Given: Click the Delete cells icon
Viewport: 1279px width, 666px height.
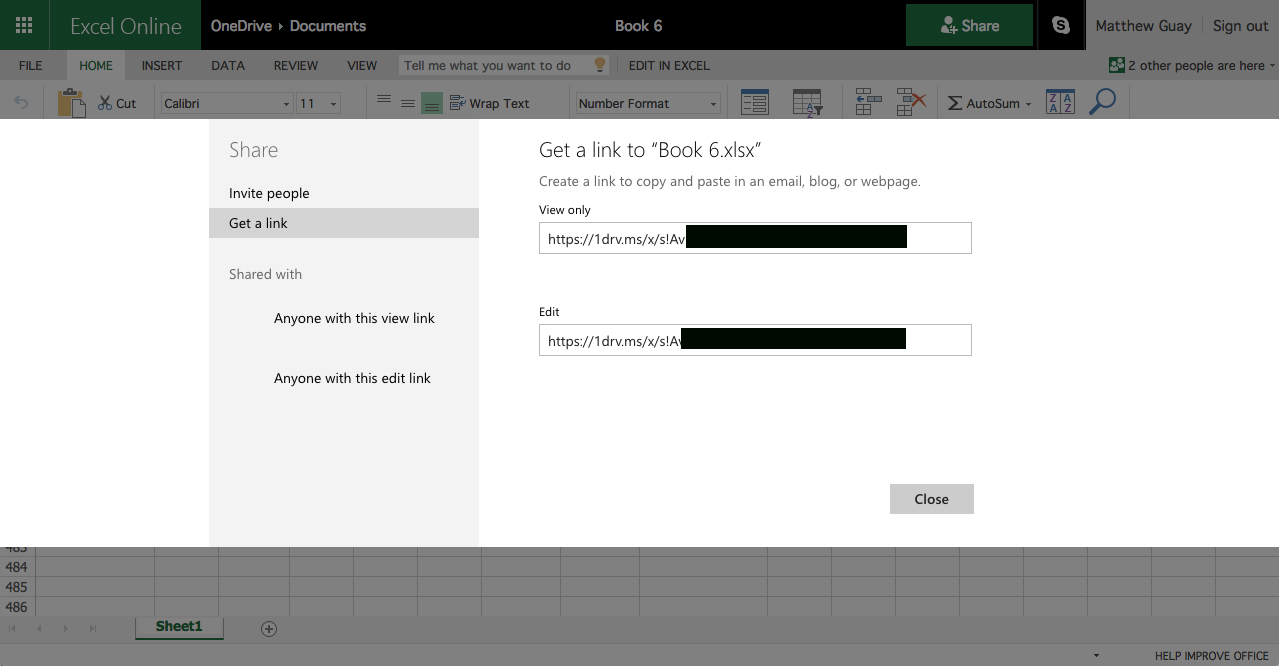Looking at the screenshot, I should (911, 102).
